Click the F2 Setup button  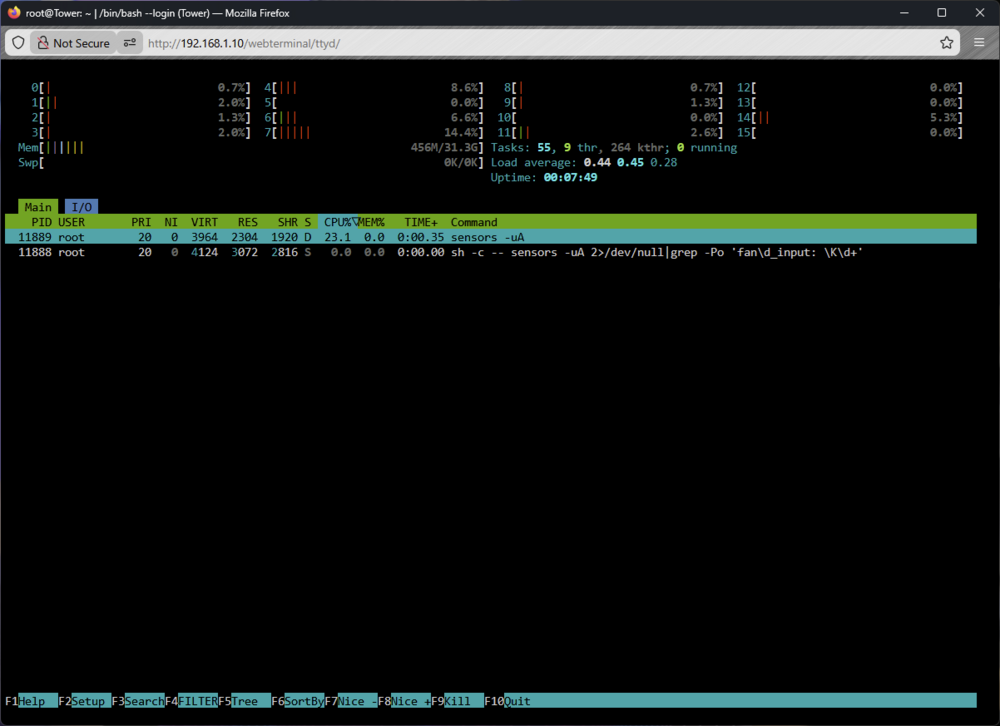(84, 700)
